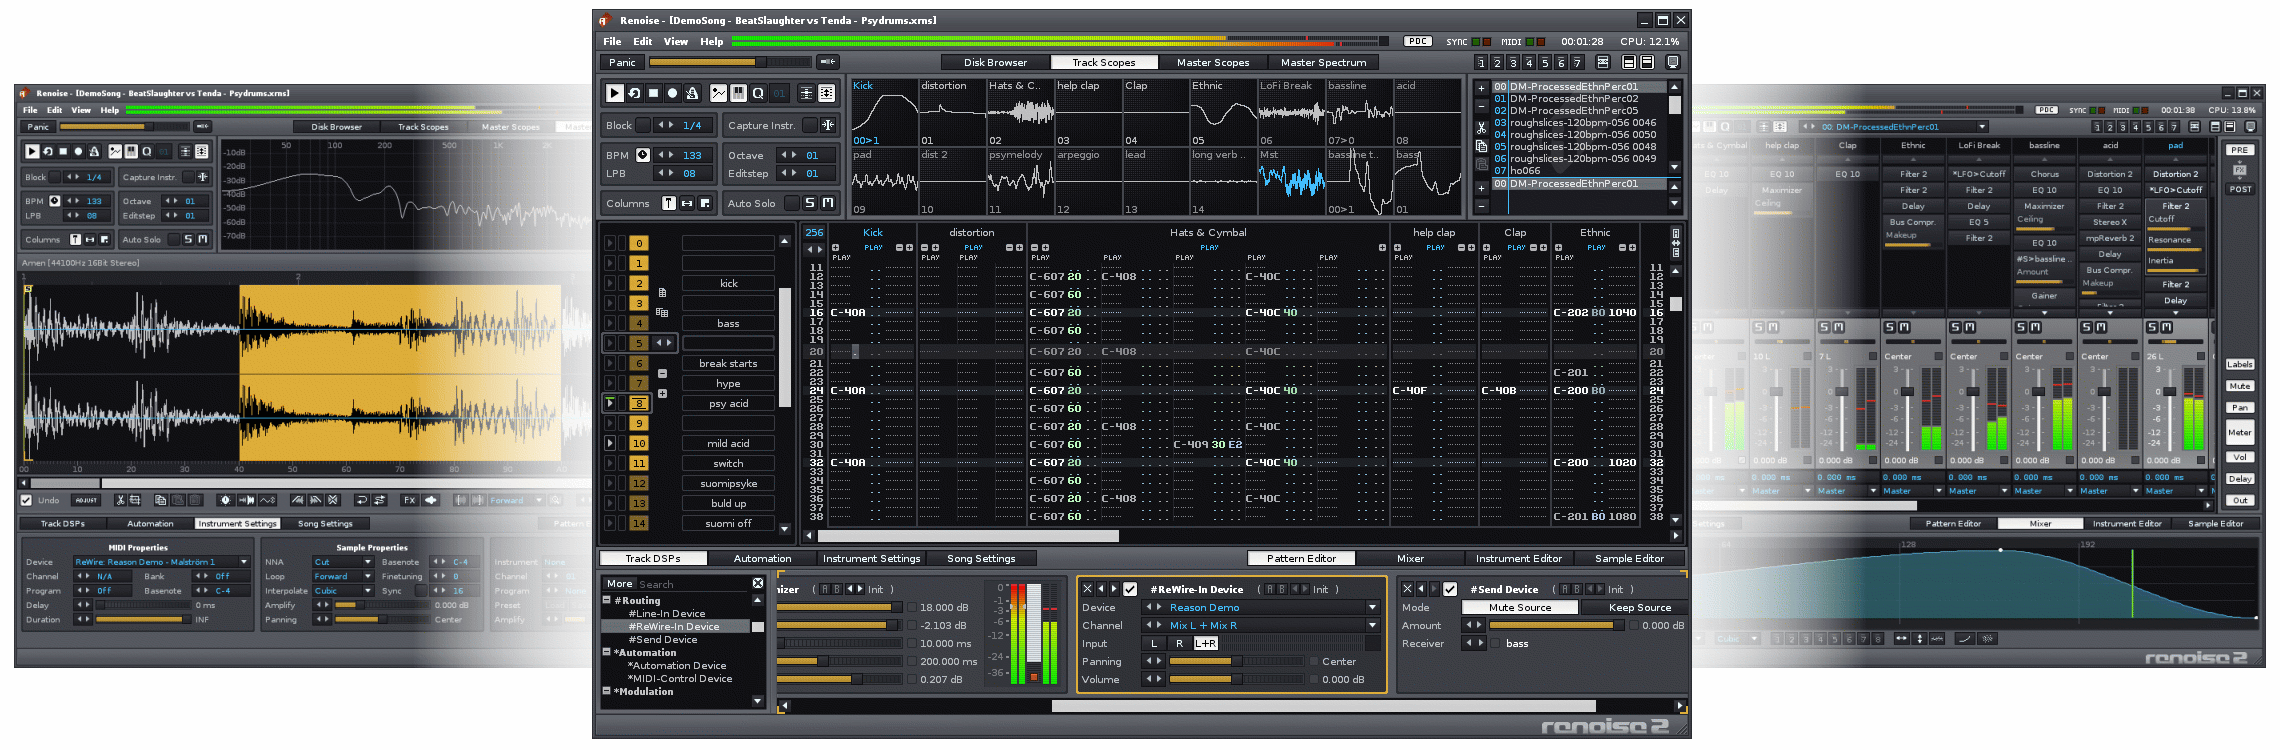Toggle the PDC indicator in top bar
The height and width of the screenshot is (750, 2280).
pyautogui.click(x=1418, y=41)
